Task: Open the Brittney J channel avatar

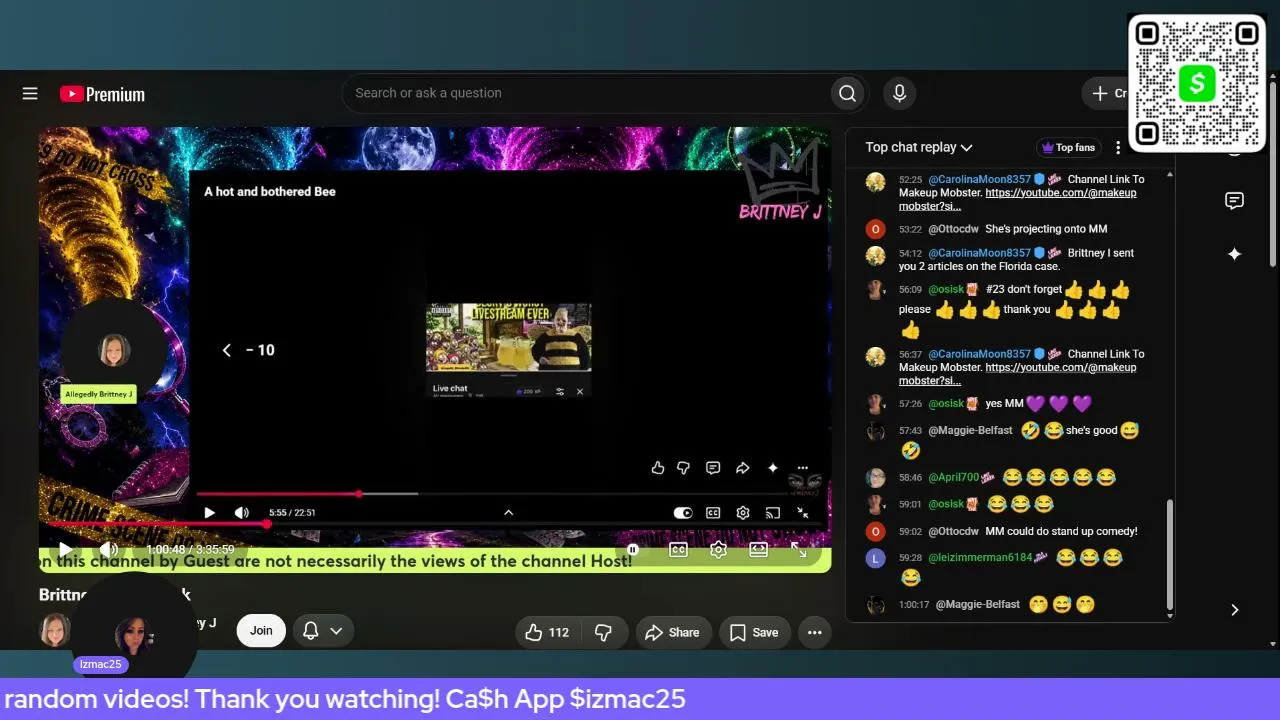Action: [55, 630]
